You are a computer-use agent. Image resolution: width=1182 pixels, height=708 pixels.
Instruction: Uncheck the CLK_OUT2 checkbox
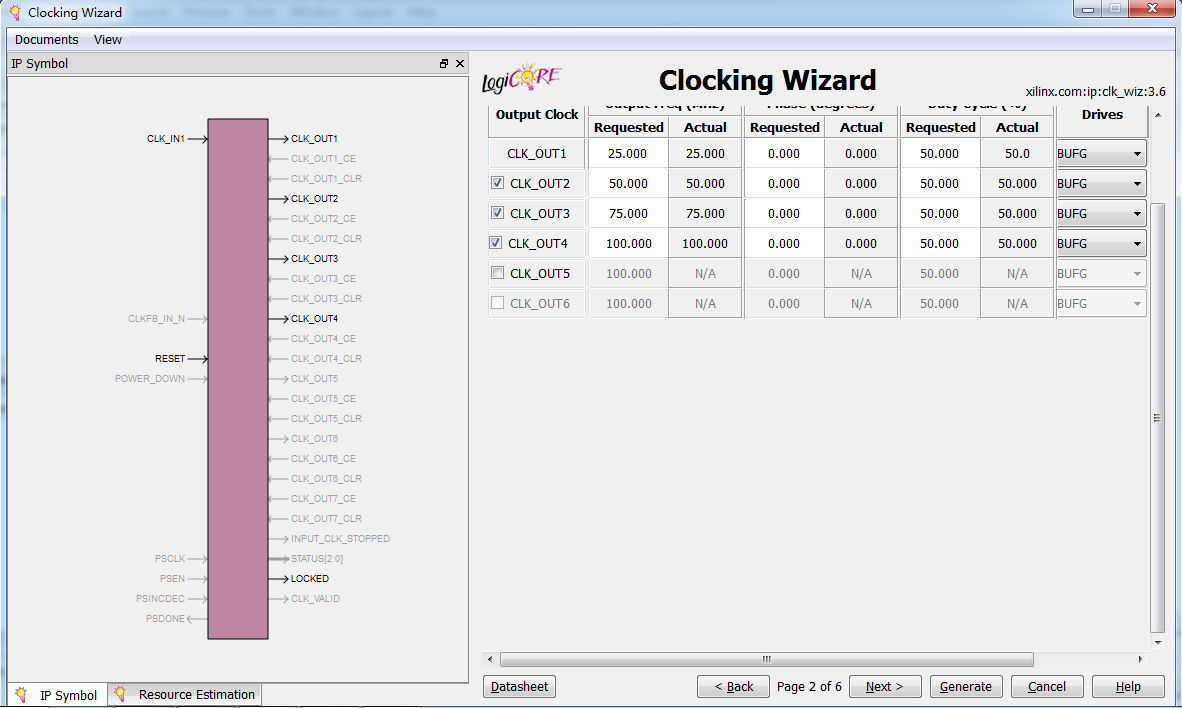tap(498, 182)
